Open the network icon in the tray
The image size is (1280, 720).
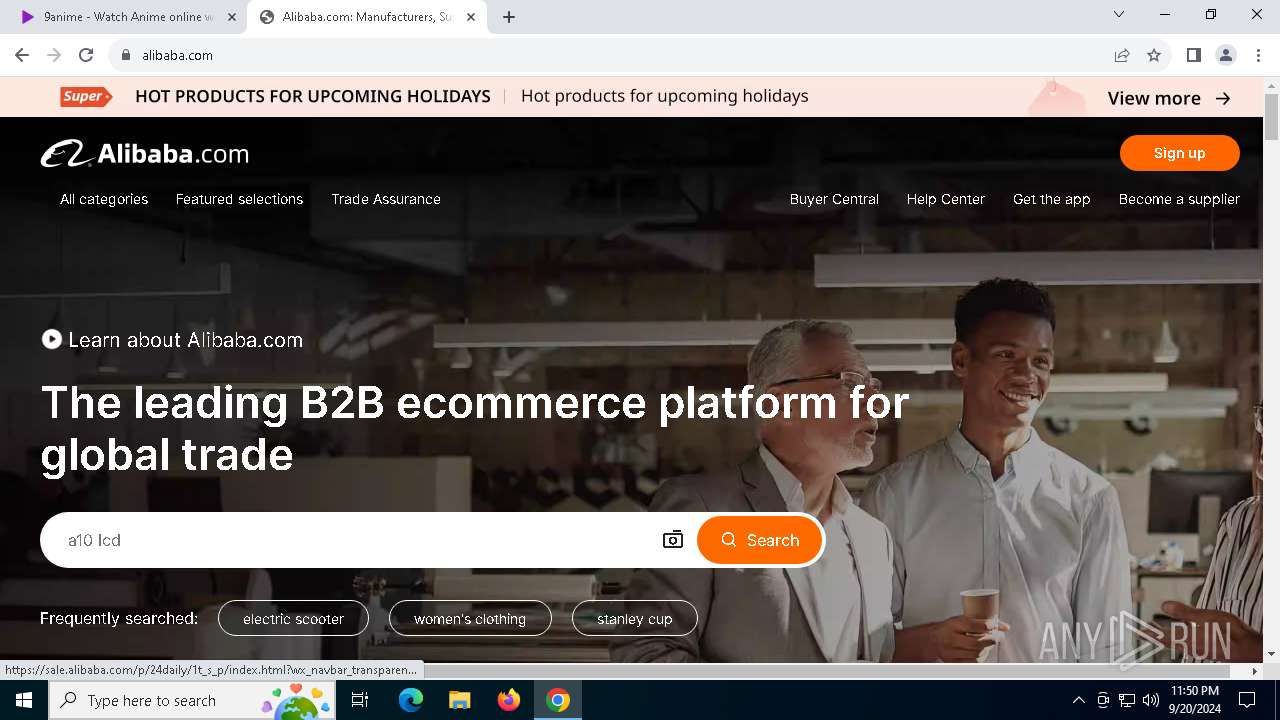1127,700
